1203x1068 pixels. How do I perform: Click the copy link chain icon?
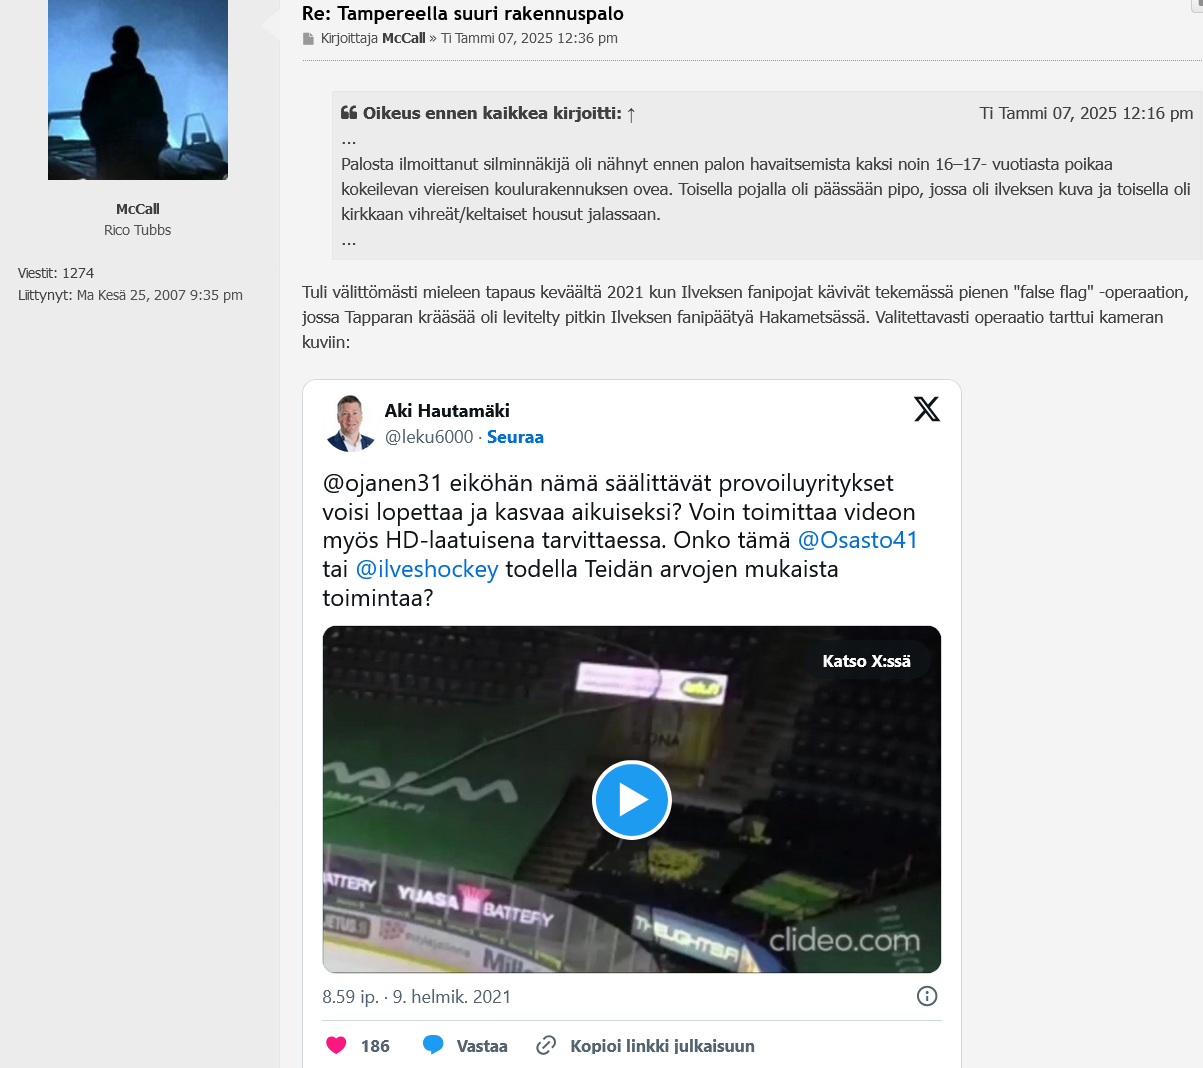(x=546, y=1045)
